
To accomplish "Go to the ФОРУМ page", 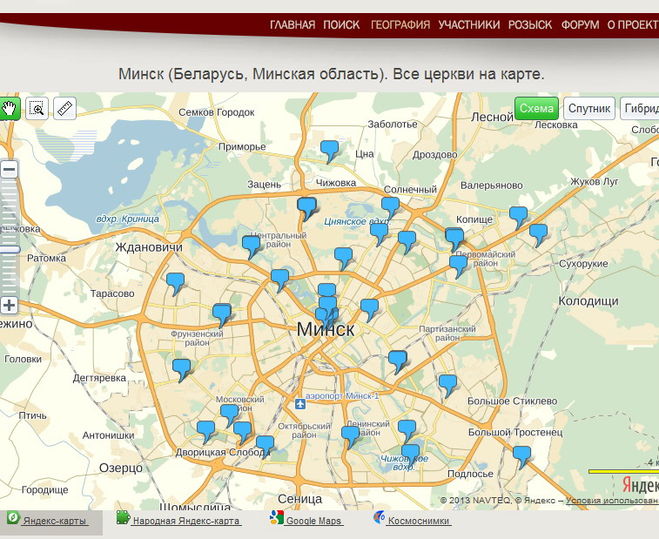I will (580, 24).
